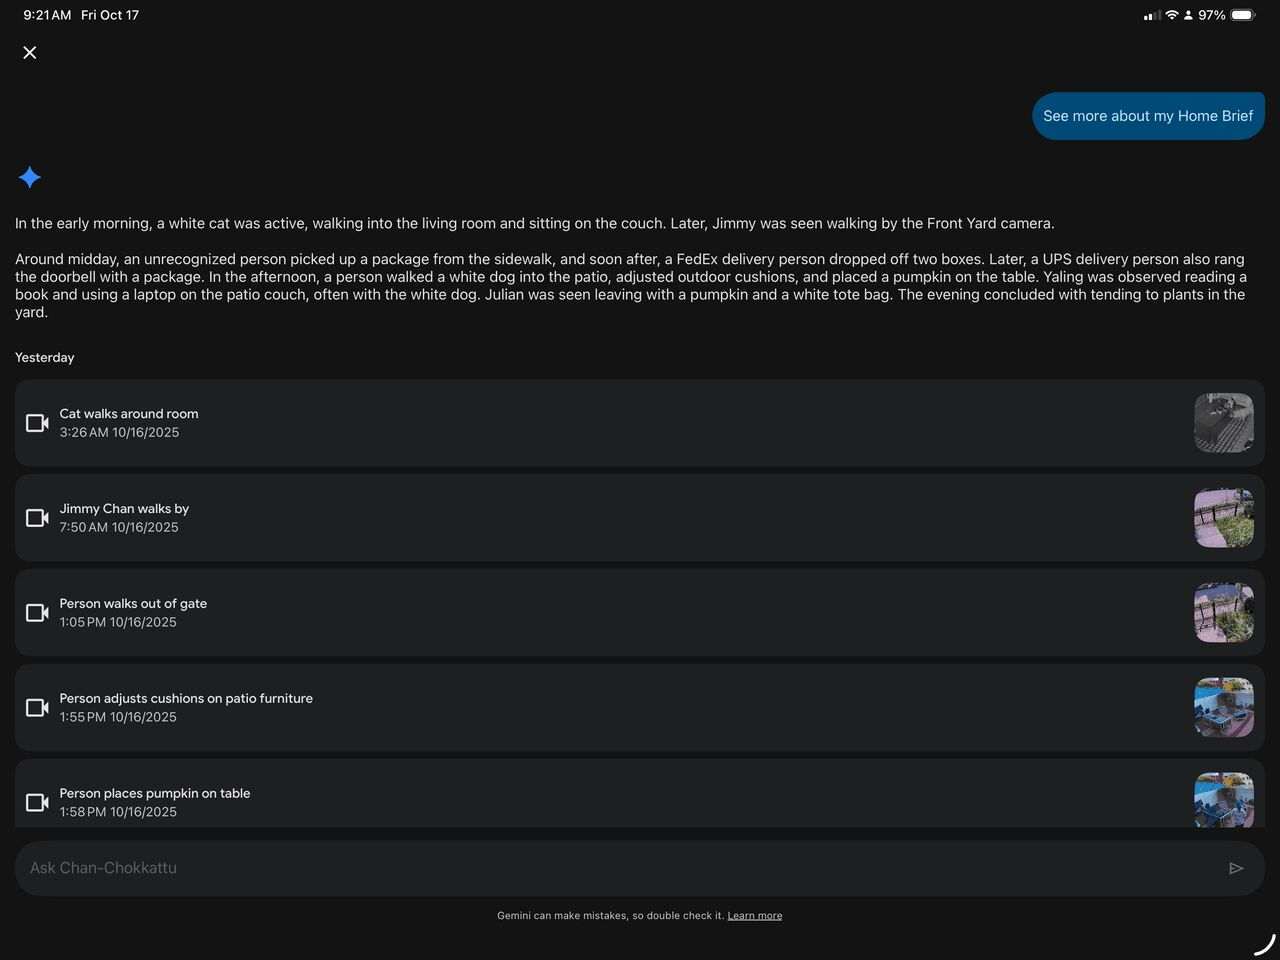Open the patio cushions event thumbnail

click(x=1223, y=708)
